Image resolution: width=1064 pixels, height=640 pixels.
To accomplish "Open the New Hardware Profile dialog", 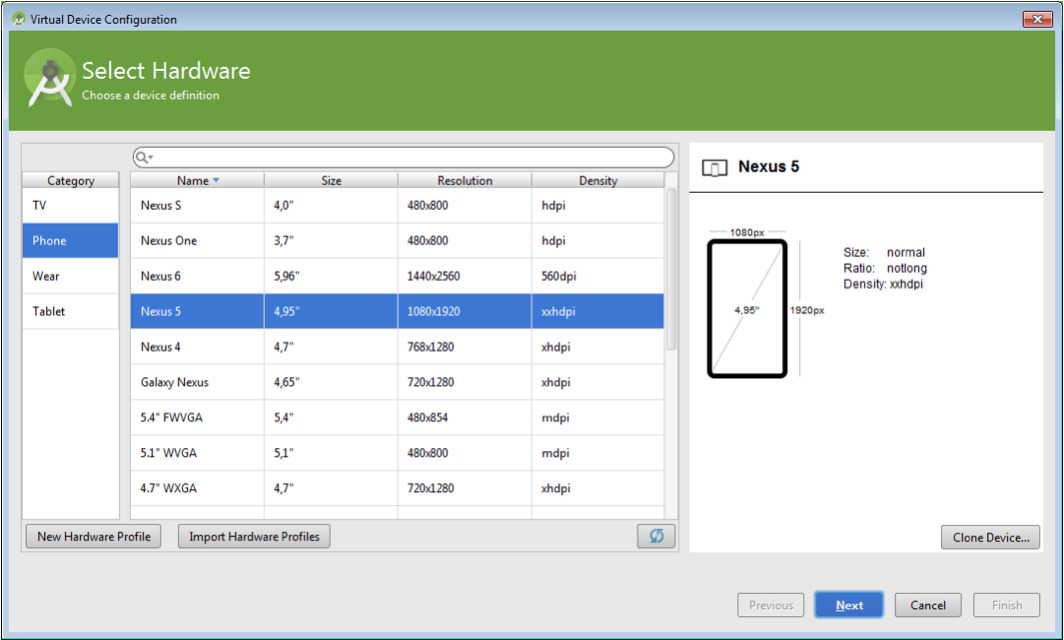I will tap(94, 537).
